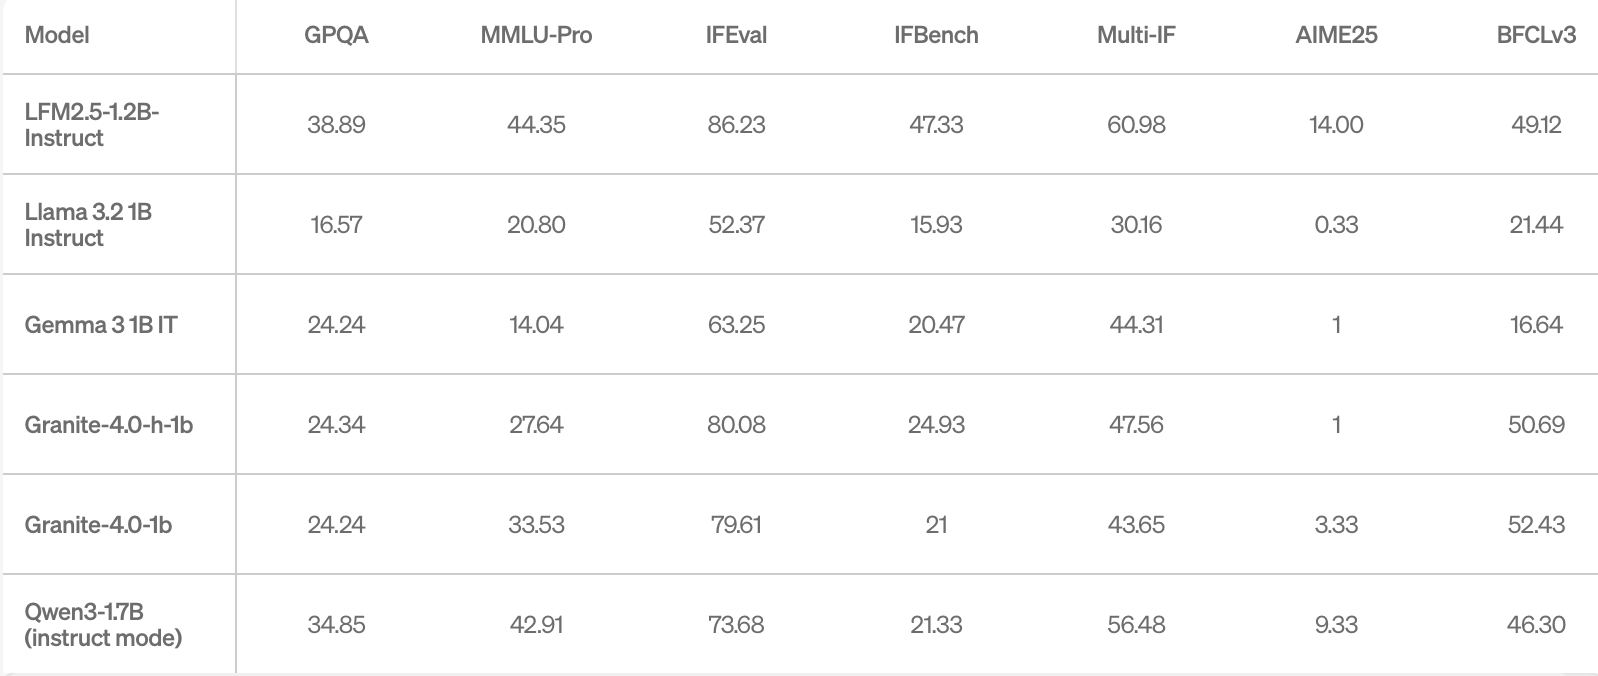1598x676 pixels.
Task: Select the Gemma 3 1B IT row label
Action: 101,325
